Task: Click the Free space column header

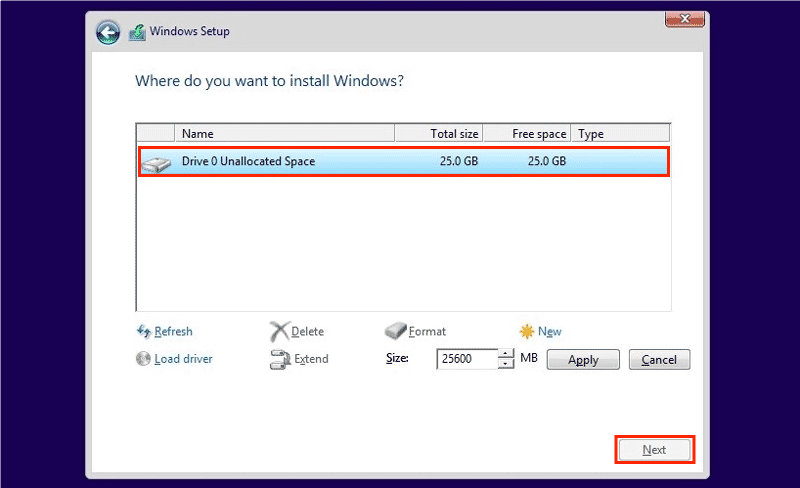Action: point(527,134)
